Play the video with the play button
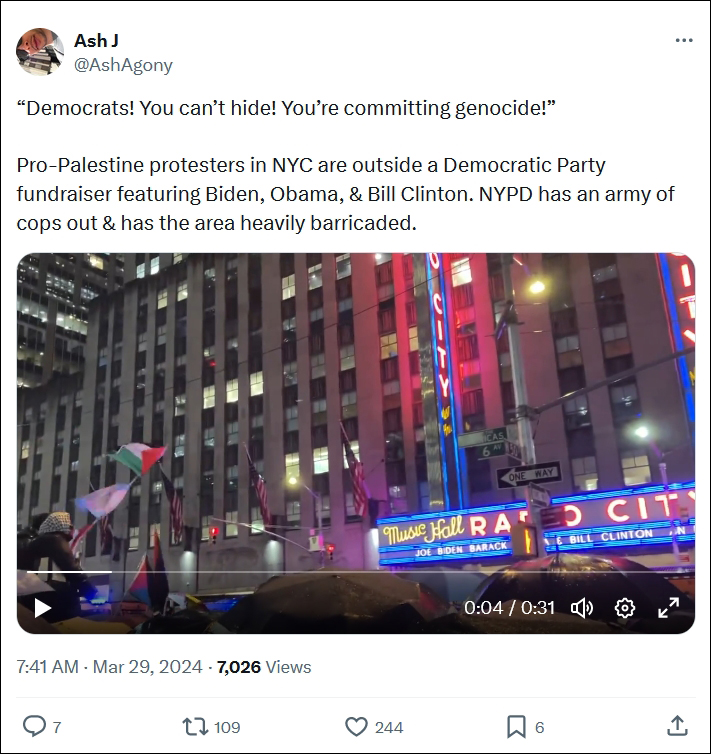 42,608
